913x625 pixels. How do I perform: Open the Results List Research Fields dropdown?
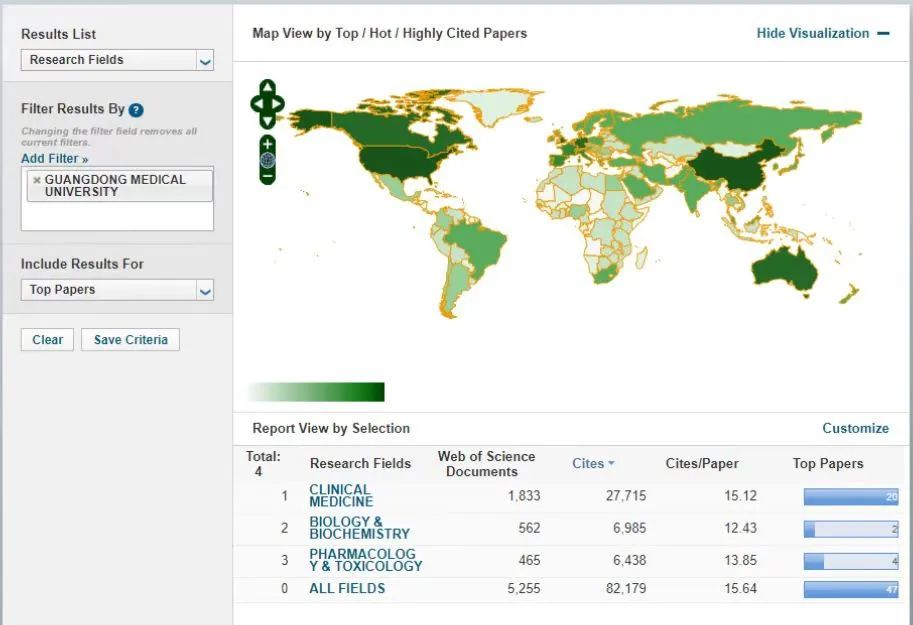[x=117, y=60]
